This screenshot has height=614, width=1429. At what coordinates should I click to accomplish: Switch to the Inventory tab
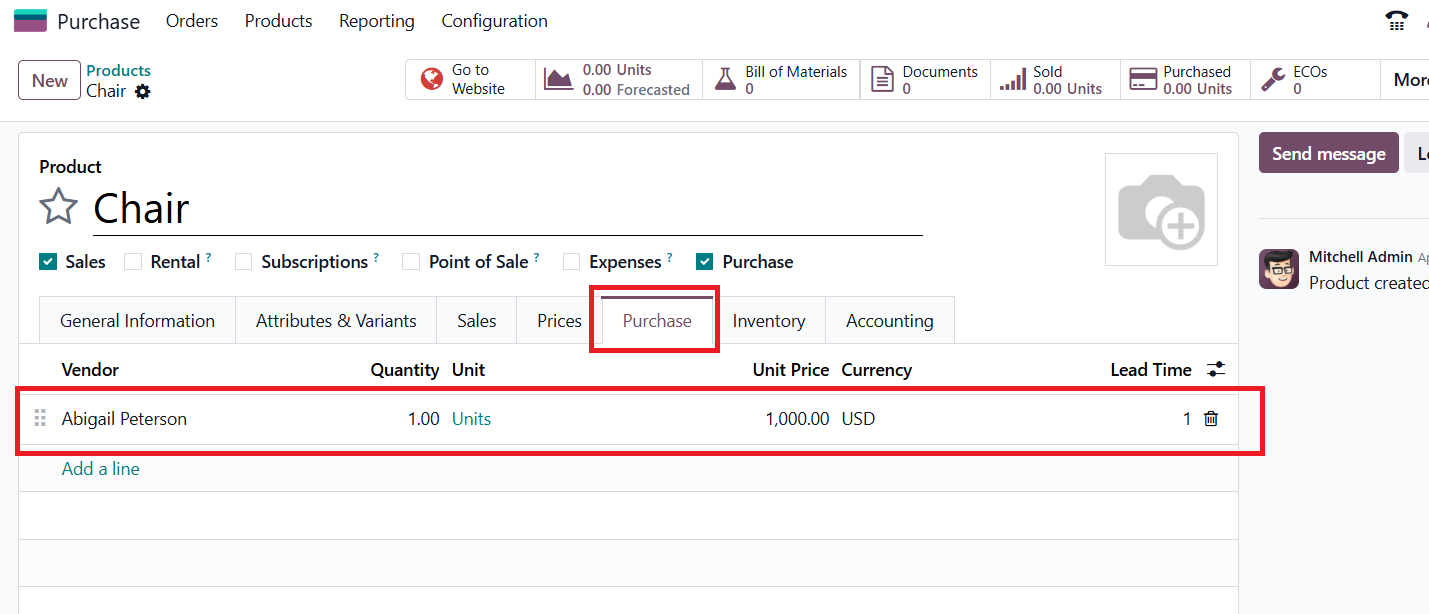point(768,321)
